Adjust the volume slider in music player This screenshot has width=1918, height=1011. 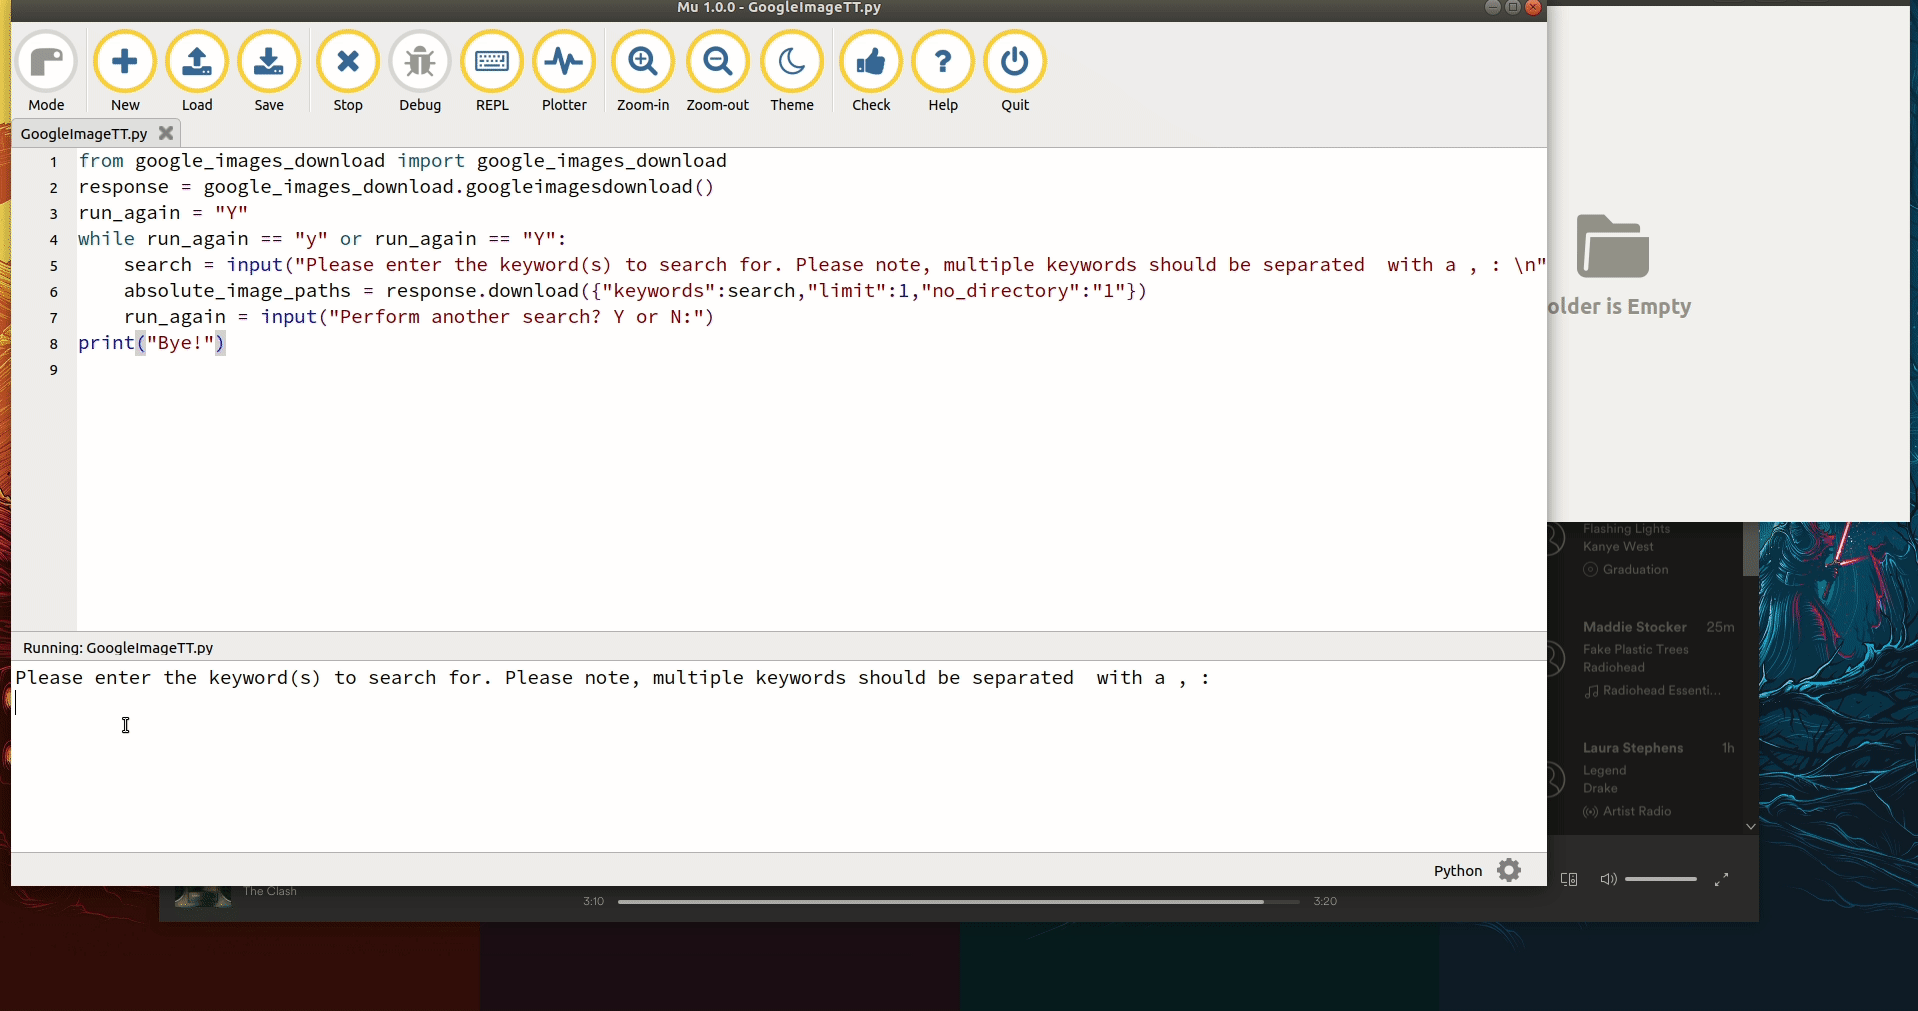coord(1661,879)
